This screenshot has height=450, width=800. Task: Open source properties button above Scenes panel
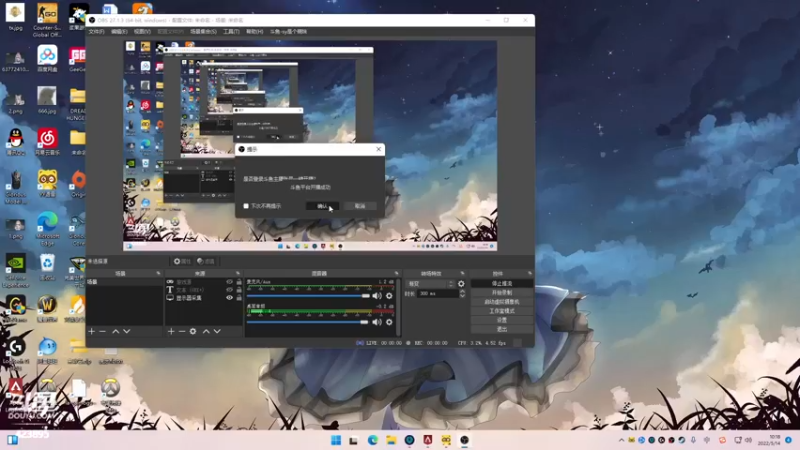(182, 261)
